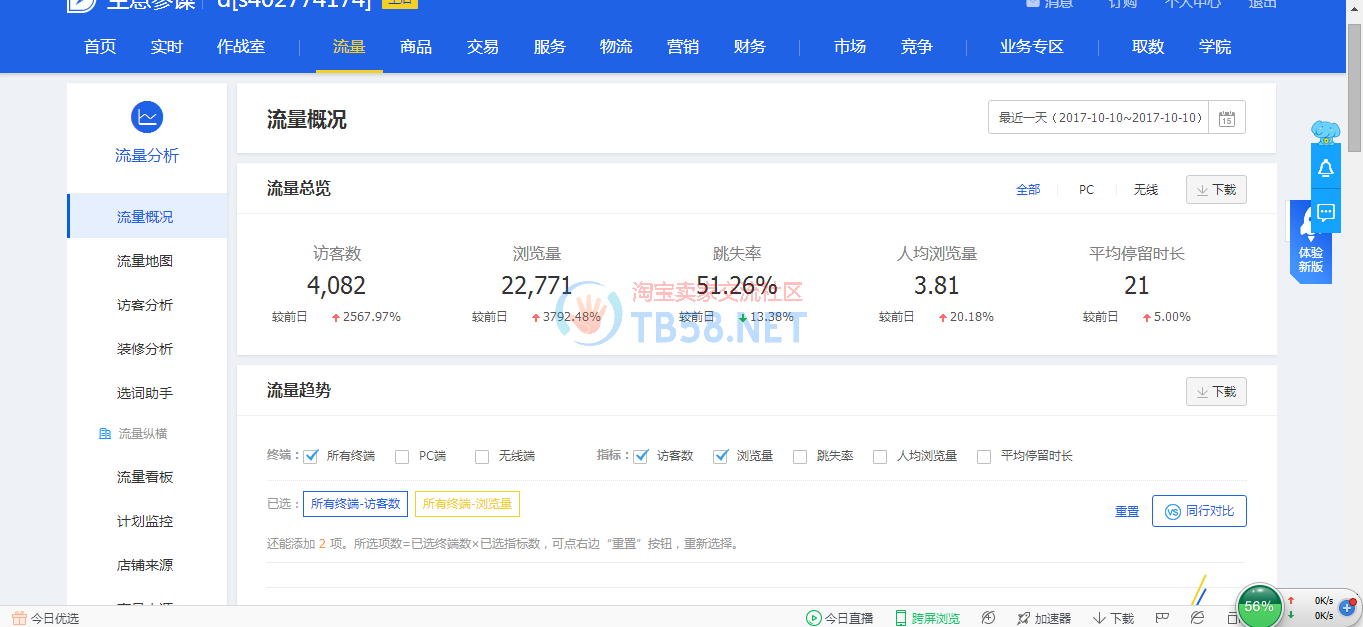The width and height of the screenshot is (1363, 627).
Task: Click the 同行对比 button
Action: [1199, 511]
